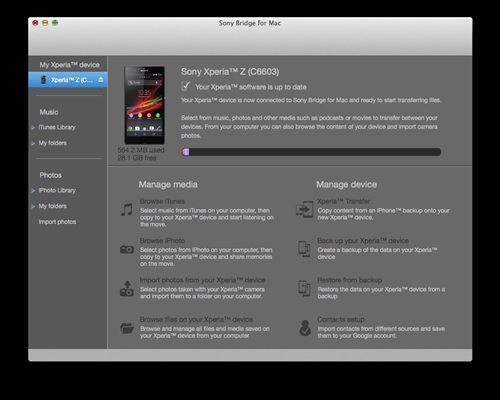Minimize the Sony Bridge window
Viewport: 500px width, 400px height.
tap(45, 23)
